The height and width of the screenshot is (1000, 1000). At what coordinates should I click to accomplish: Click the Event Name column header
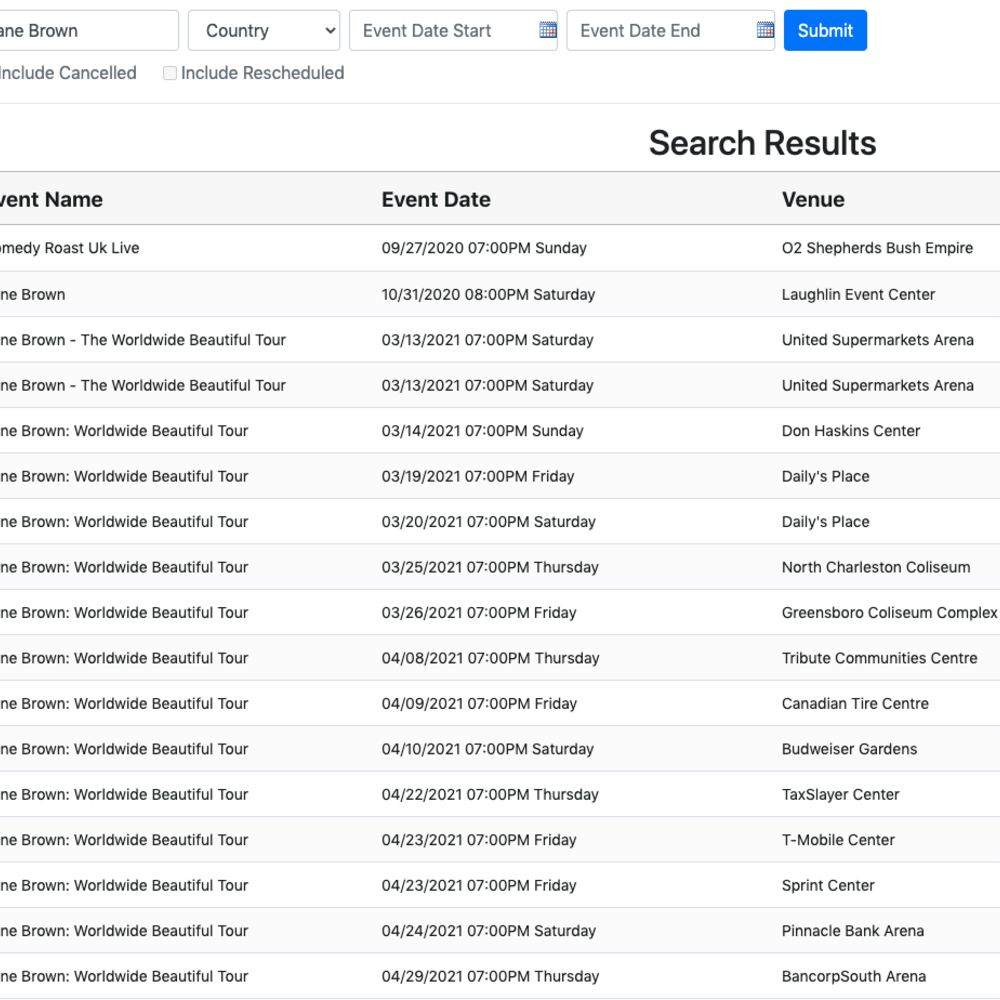[50, 199]
